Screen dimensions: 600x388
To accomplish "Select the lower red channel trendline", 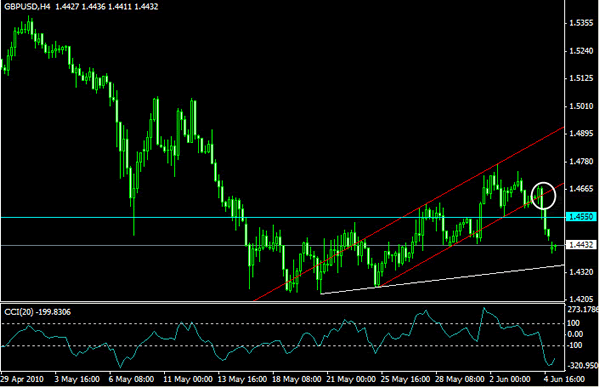I will [x=471, y=235].
